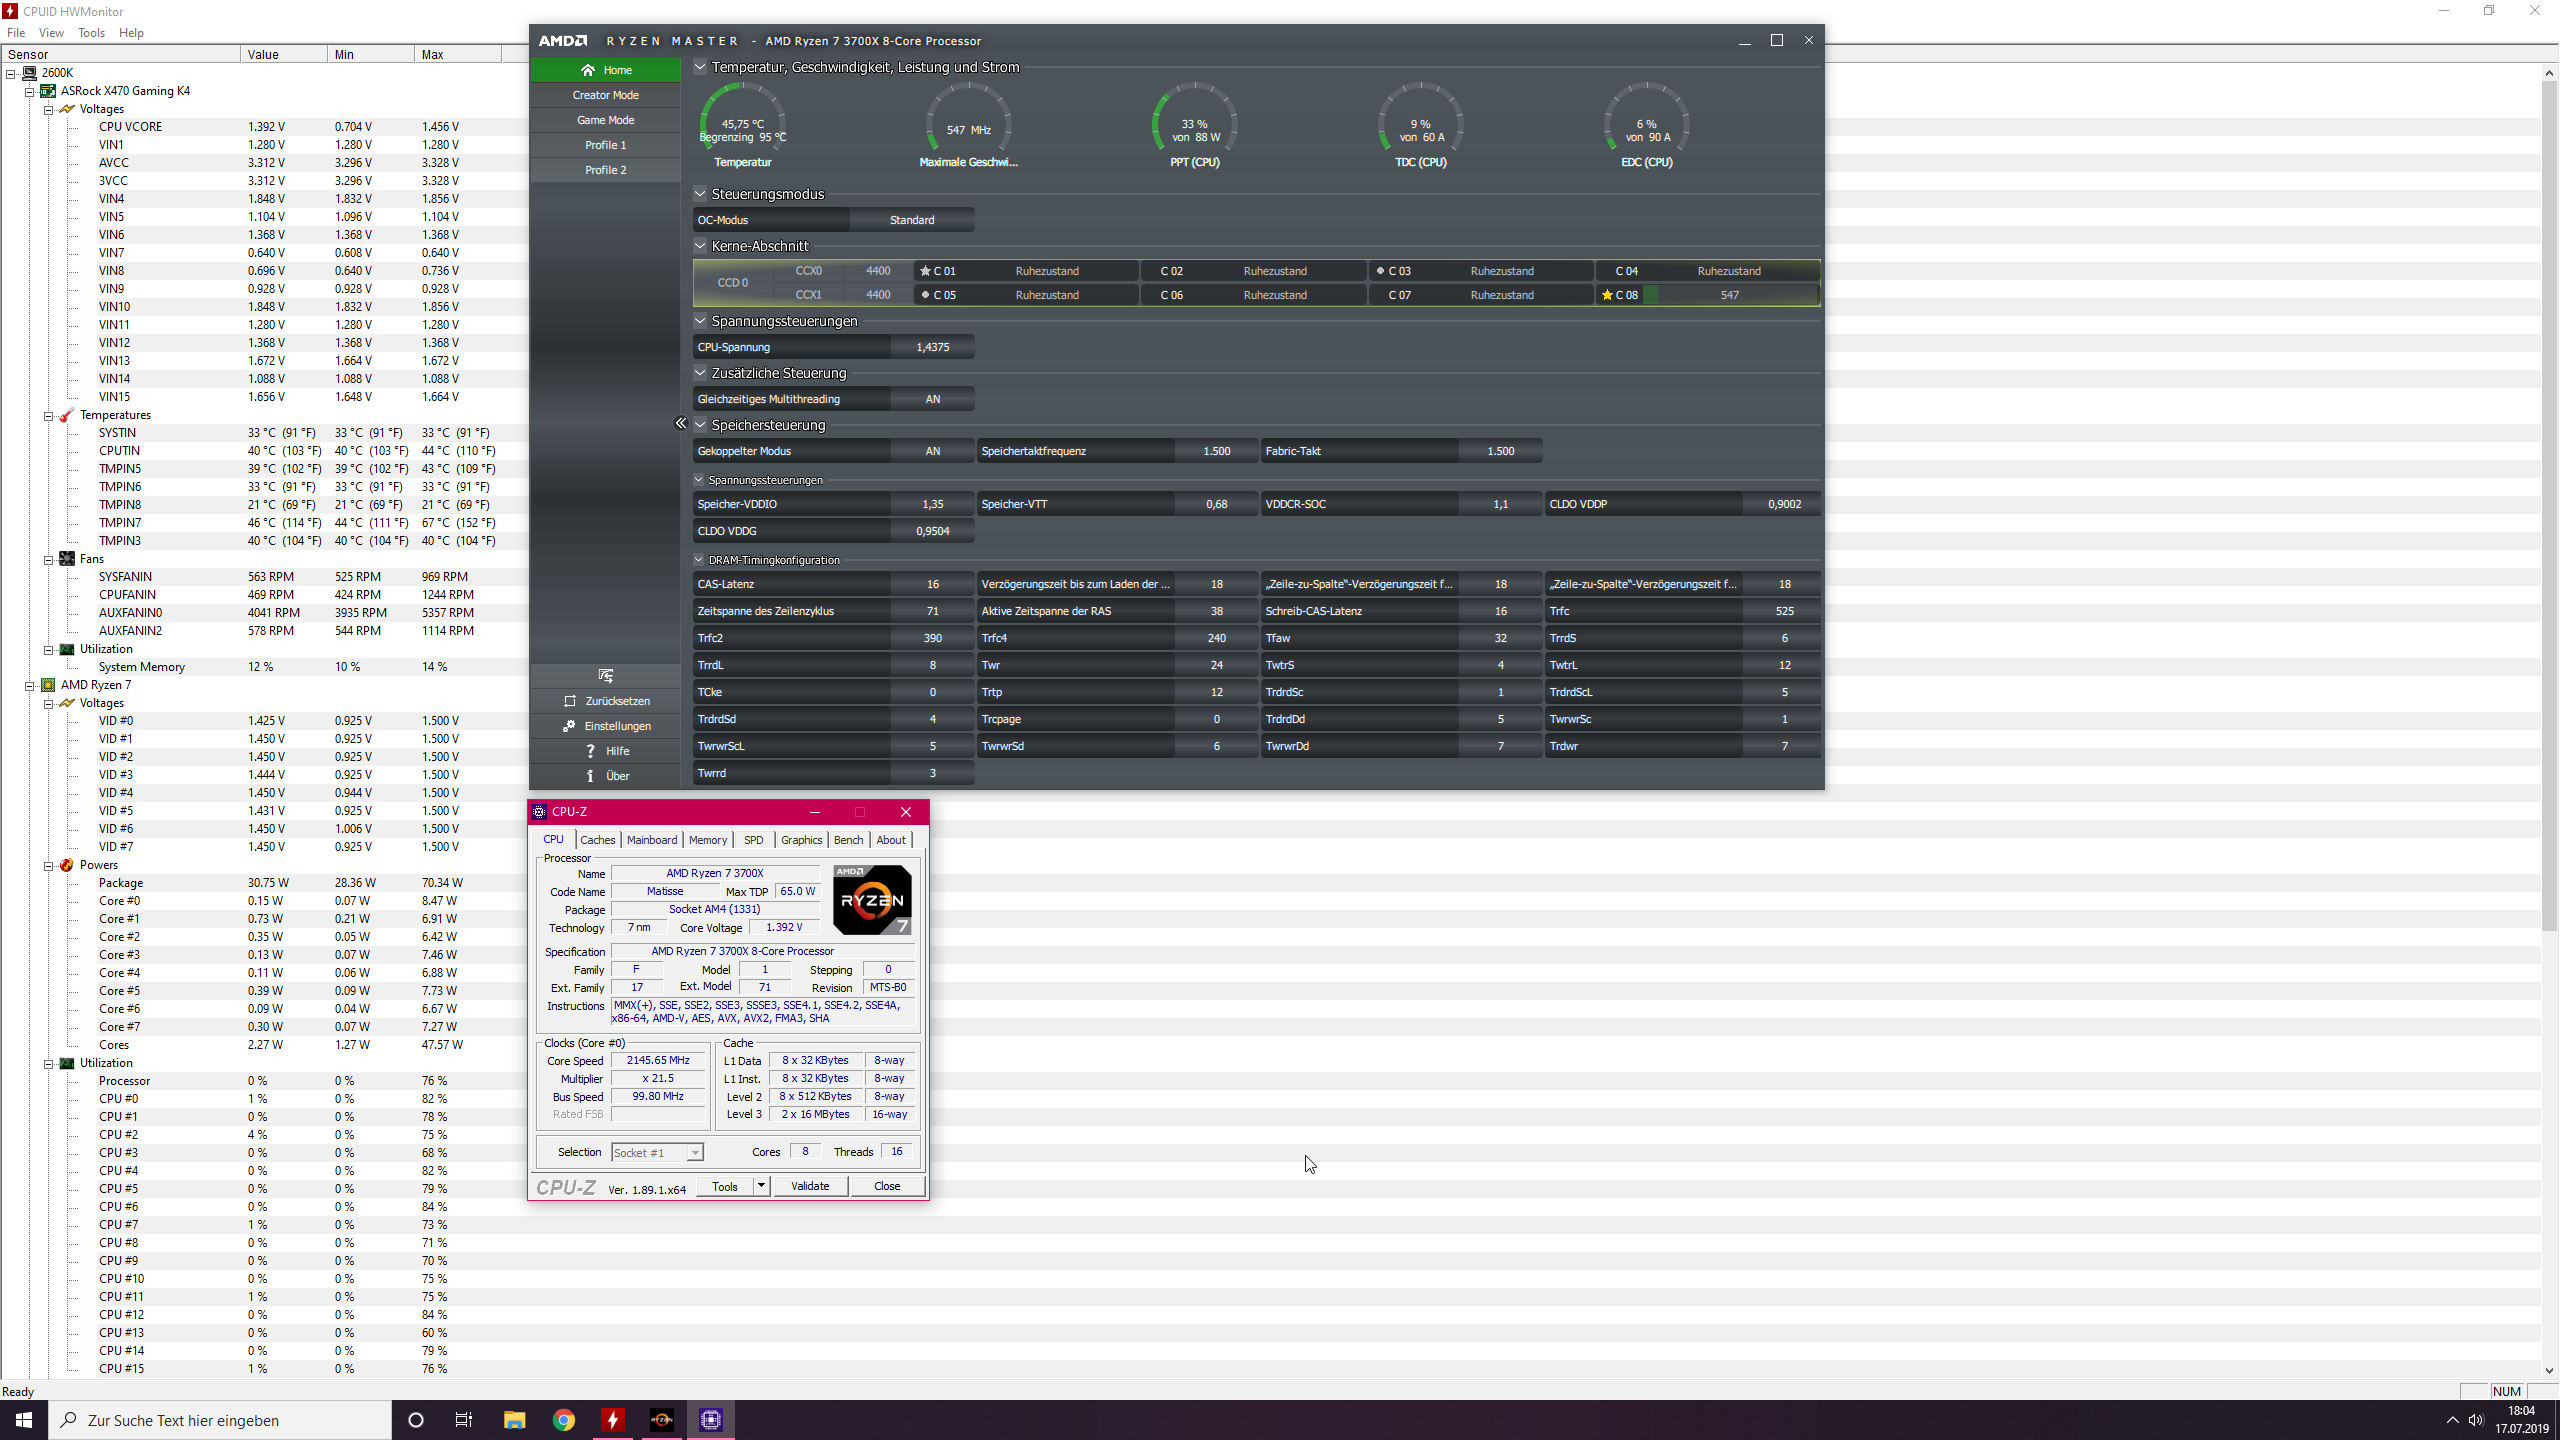This screenshot has height=1440, width=2560.
Task: Click the Home icon in Ryzen Master sidebar
Action: [x=588, y=70]
